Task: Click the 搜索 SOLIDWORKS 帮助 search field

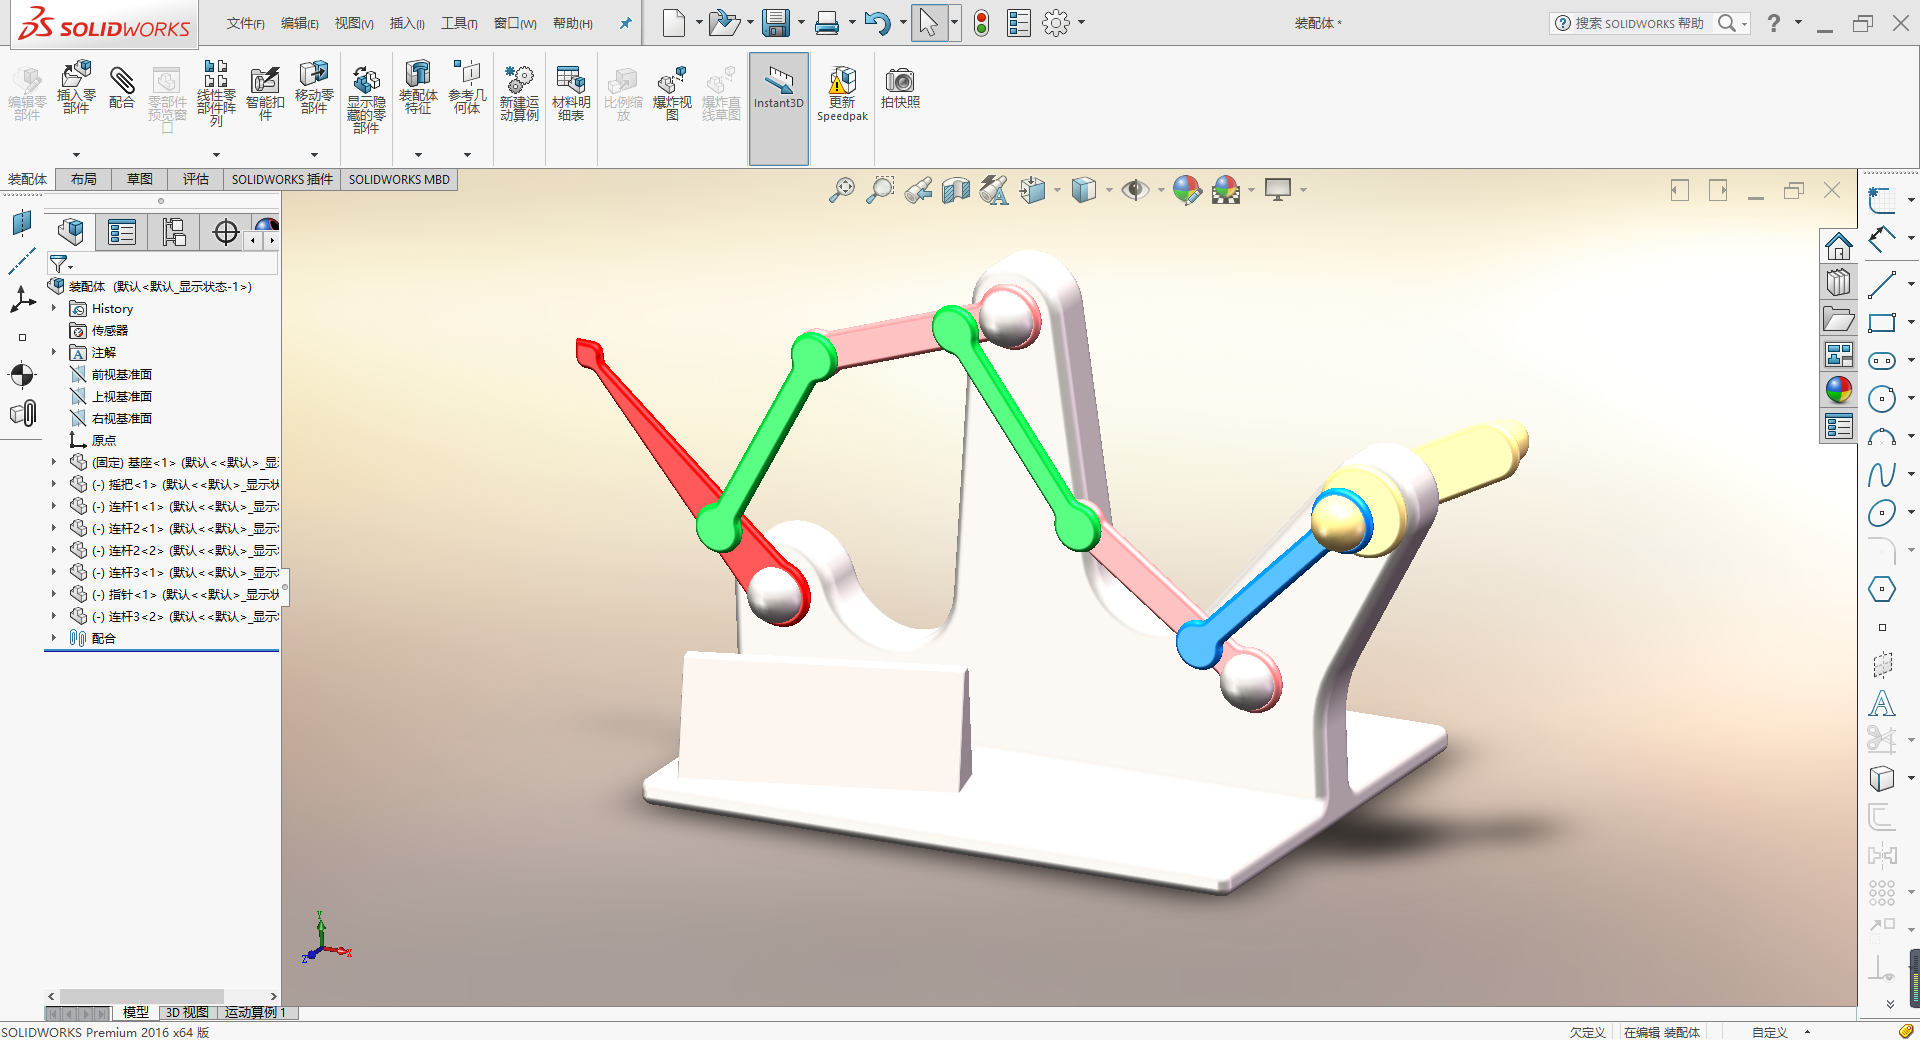Action: (1639, 23)
